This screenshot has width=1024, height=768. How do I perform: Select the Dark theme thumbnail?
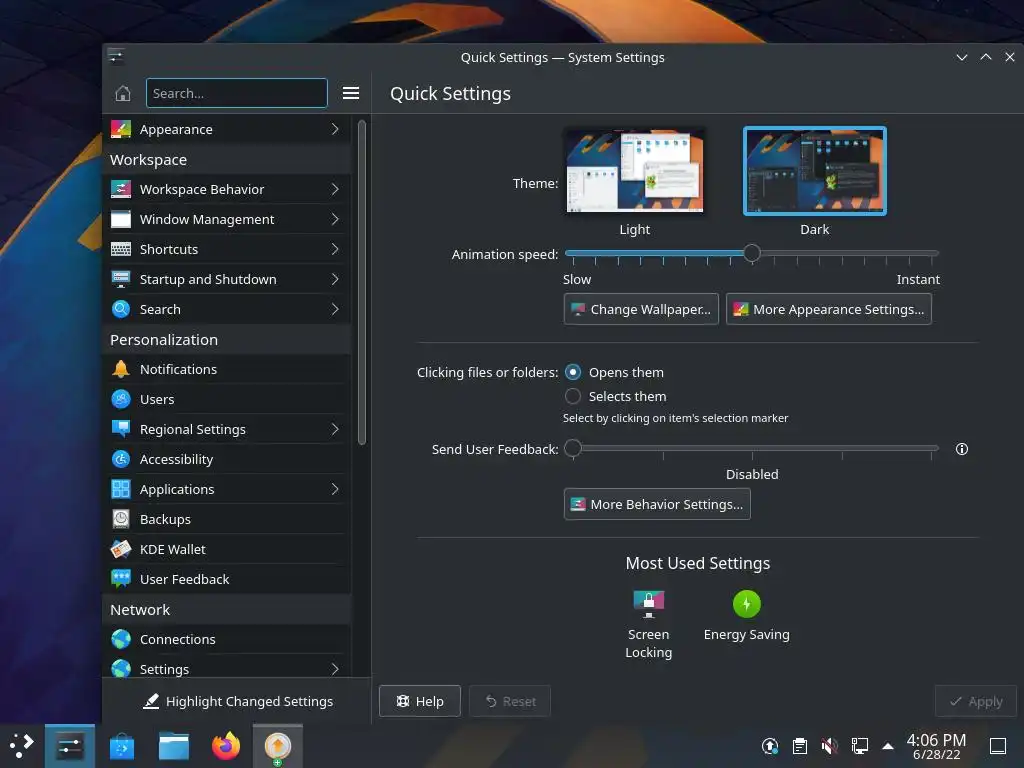tap(814, 171)
